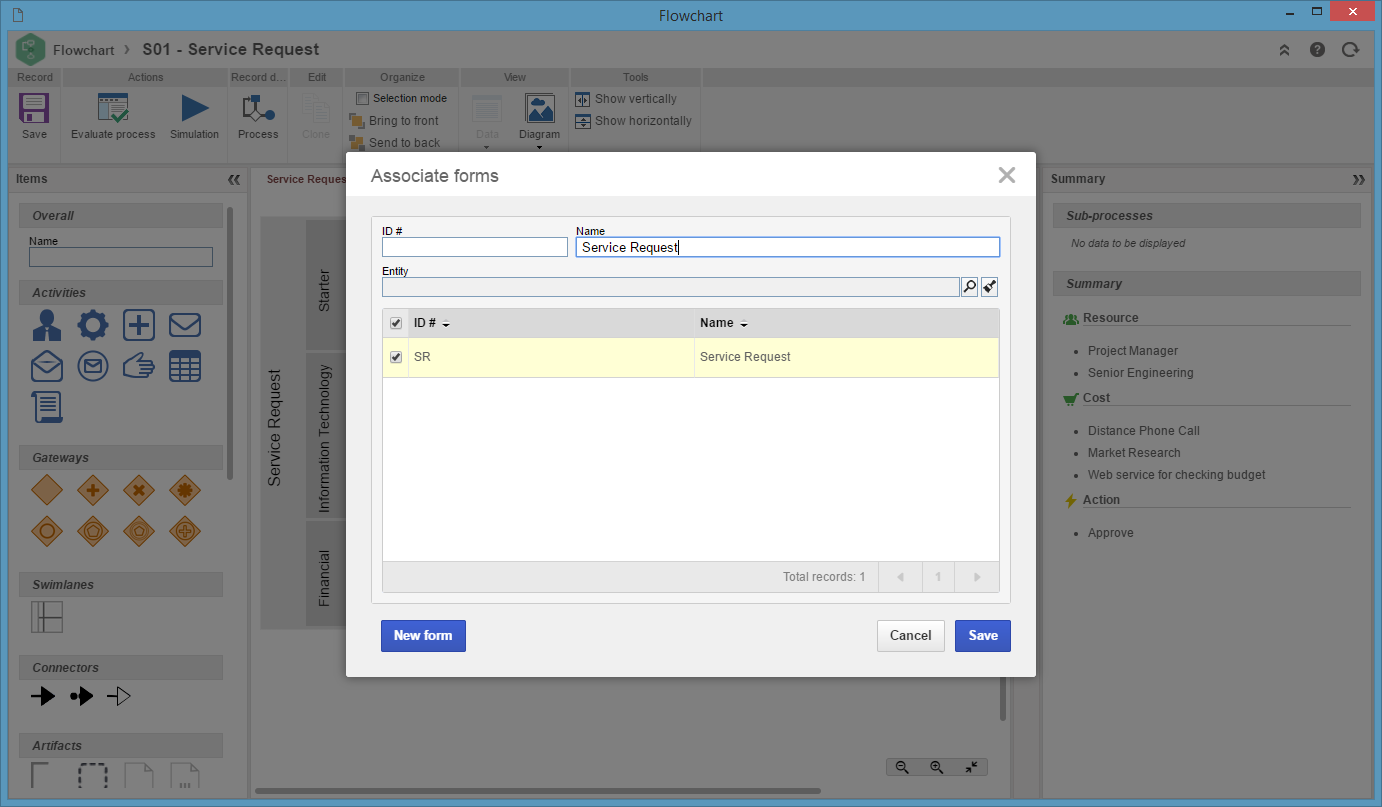This screenshot has height=807, width=1382.
Task: Click the New form button
Action: coord(423,636)
